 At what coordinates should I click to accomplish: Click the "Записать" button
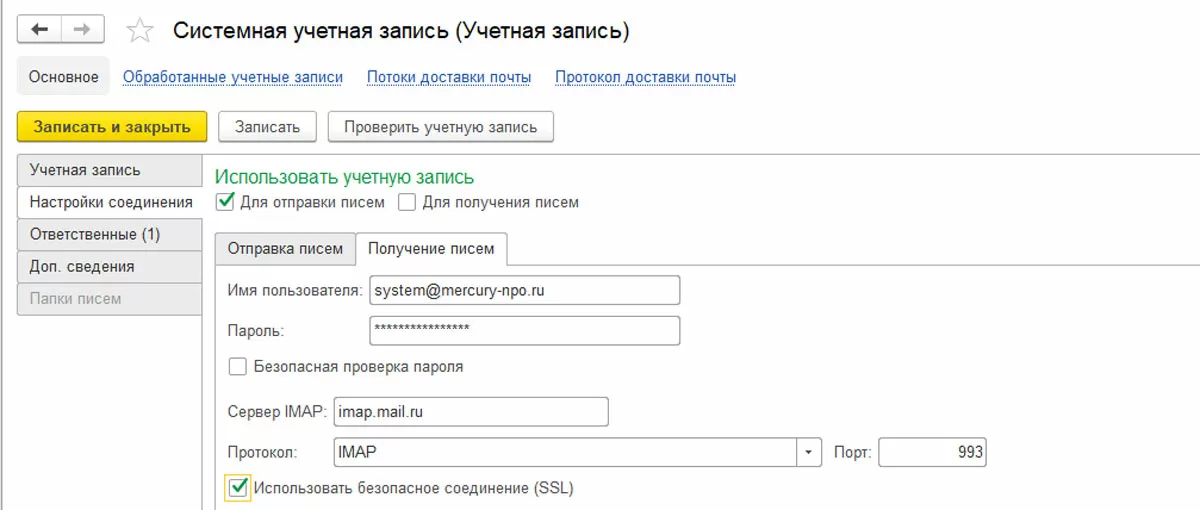pyautogui.click(x=267, y=127)
